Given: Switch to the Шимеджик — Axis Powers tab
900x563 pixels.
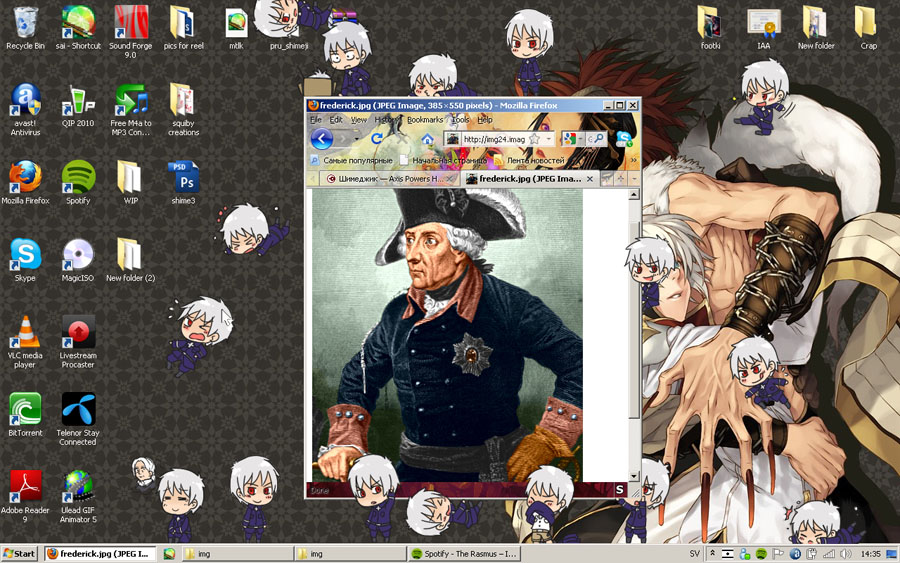Looking at the screenshot, I should tap(391, 179).
